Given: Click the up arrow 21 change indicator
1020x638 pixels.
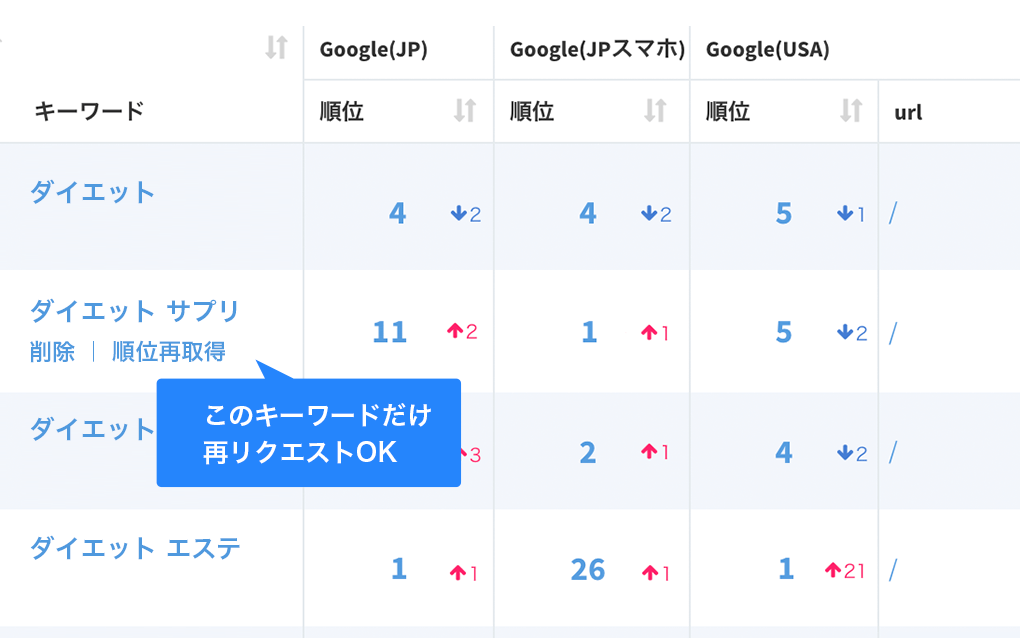Looking at the screenshot, I should point(845,570).
